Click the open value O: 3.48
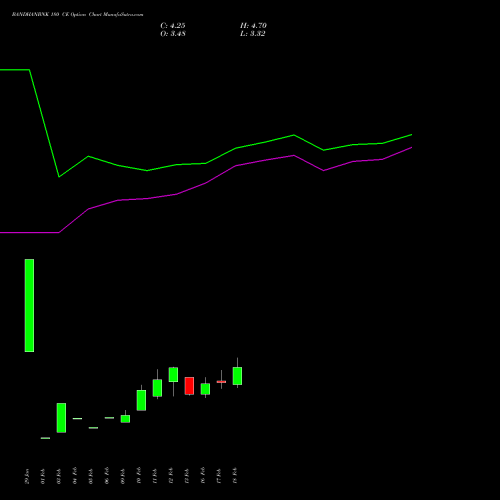The width and height of the screenshot is (500, 500). coord(173,34)
